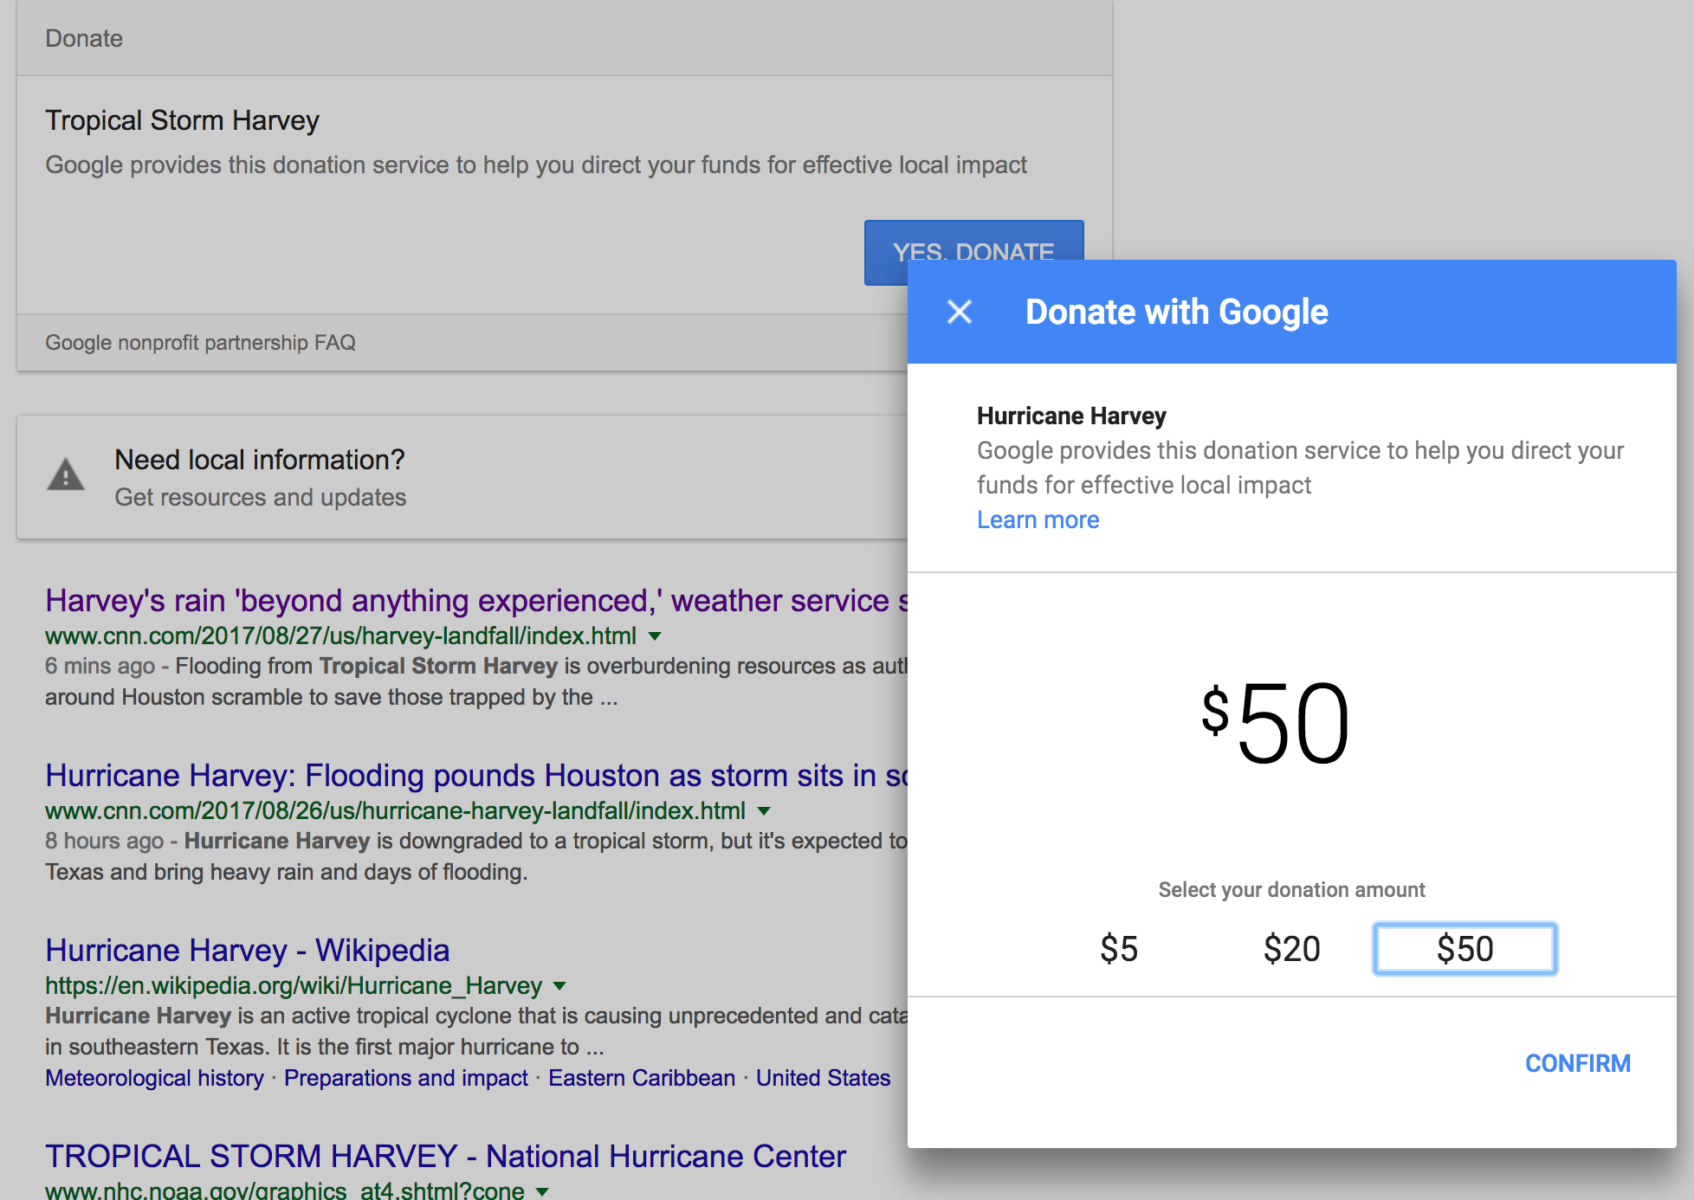Image resolution: width=1694 pixels, height=1200 pixels.
Task: Expand dropdown arrow next to harvey-landfall URL
Action: pos(655,636)
